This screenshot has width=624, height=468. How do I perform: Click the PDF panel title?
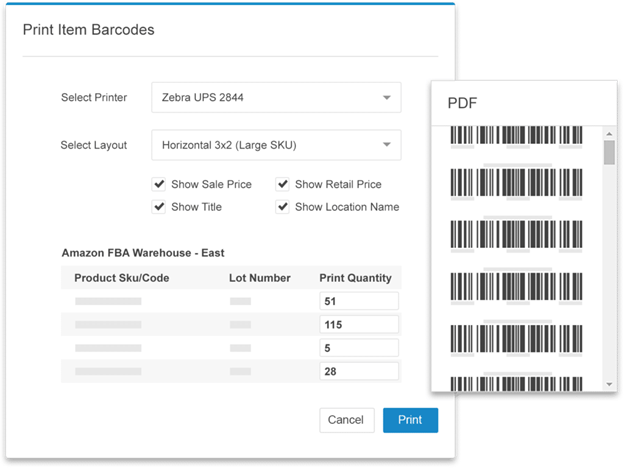click(462, 103)
